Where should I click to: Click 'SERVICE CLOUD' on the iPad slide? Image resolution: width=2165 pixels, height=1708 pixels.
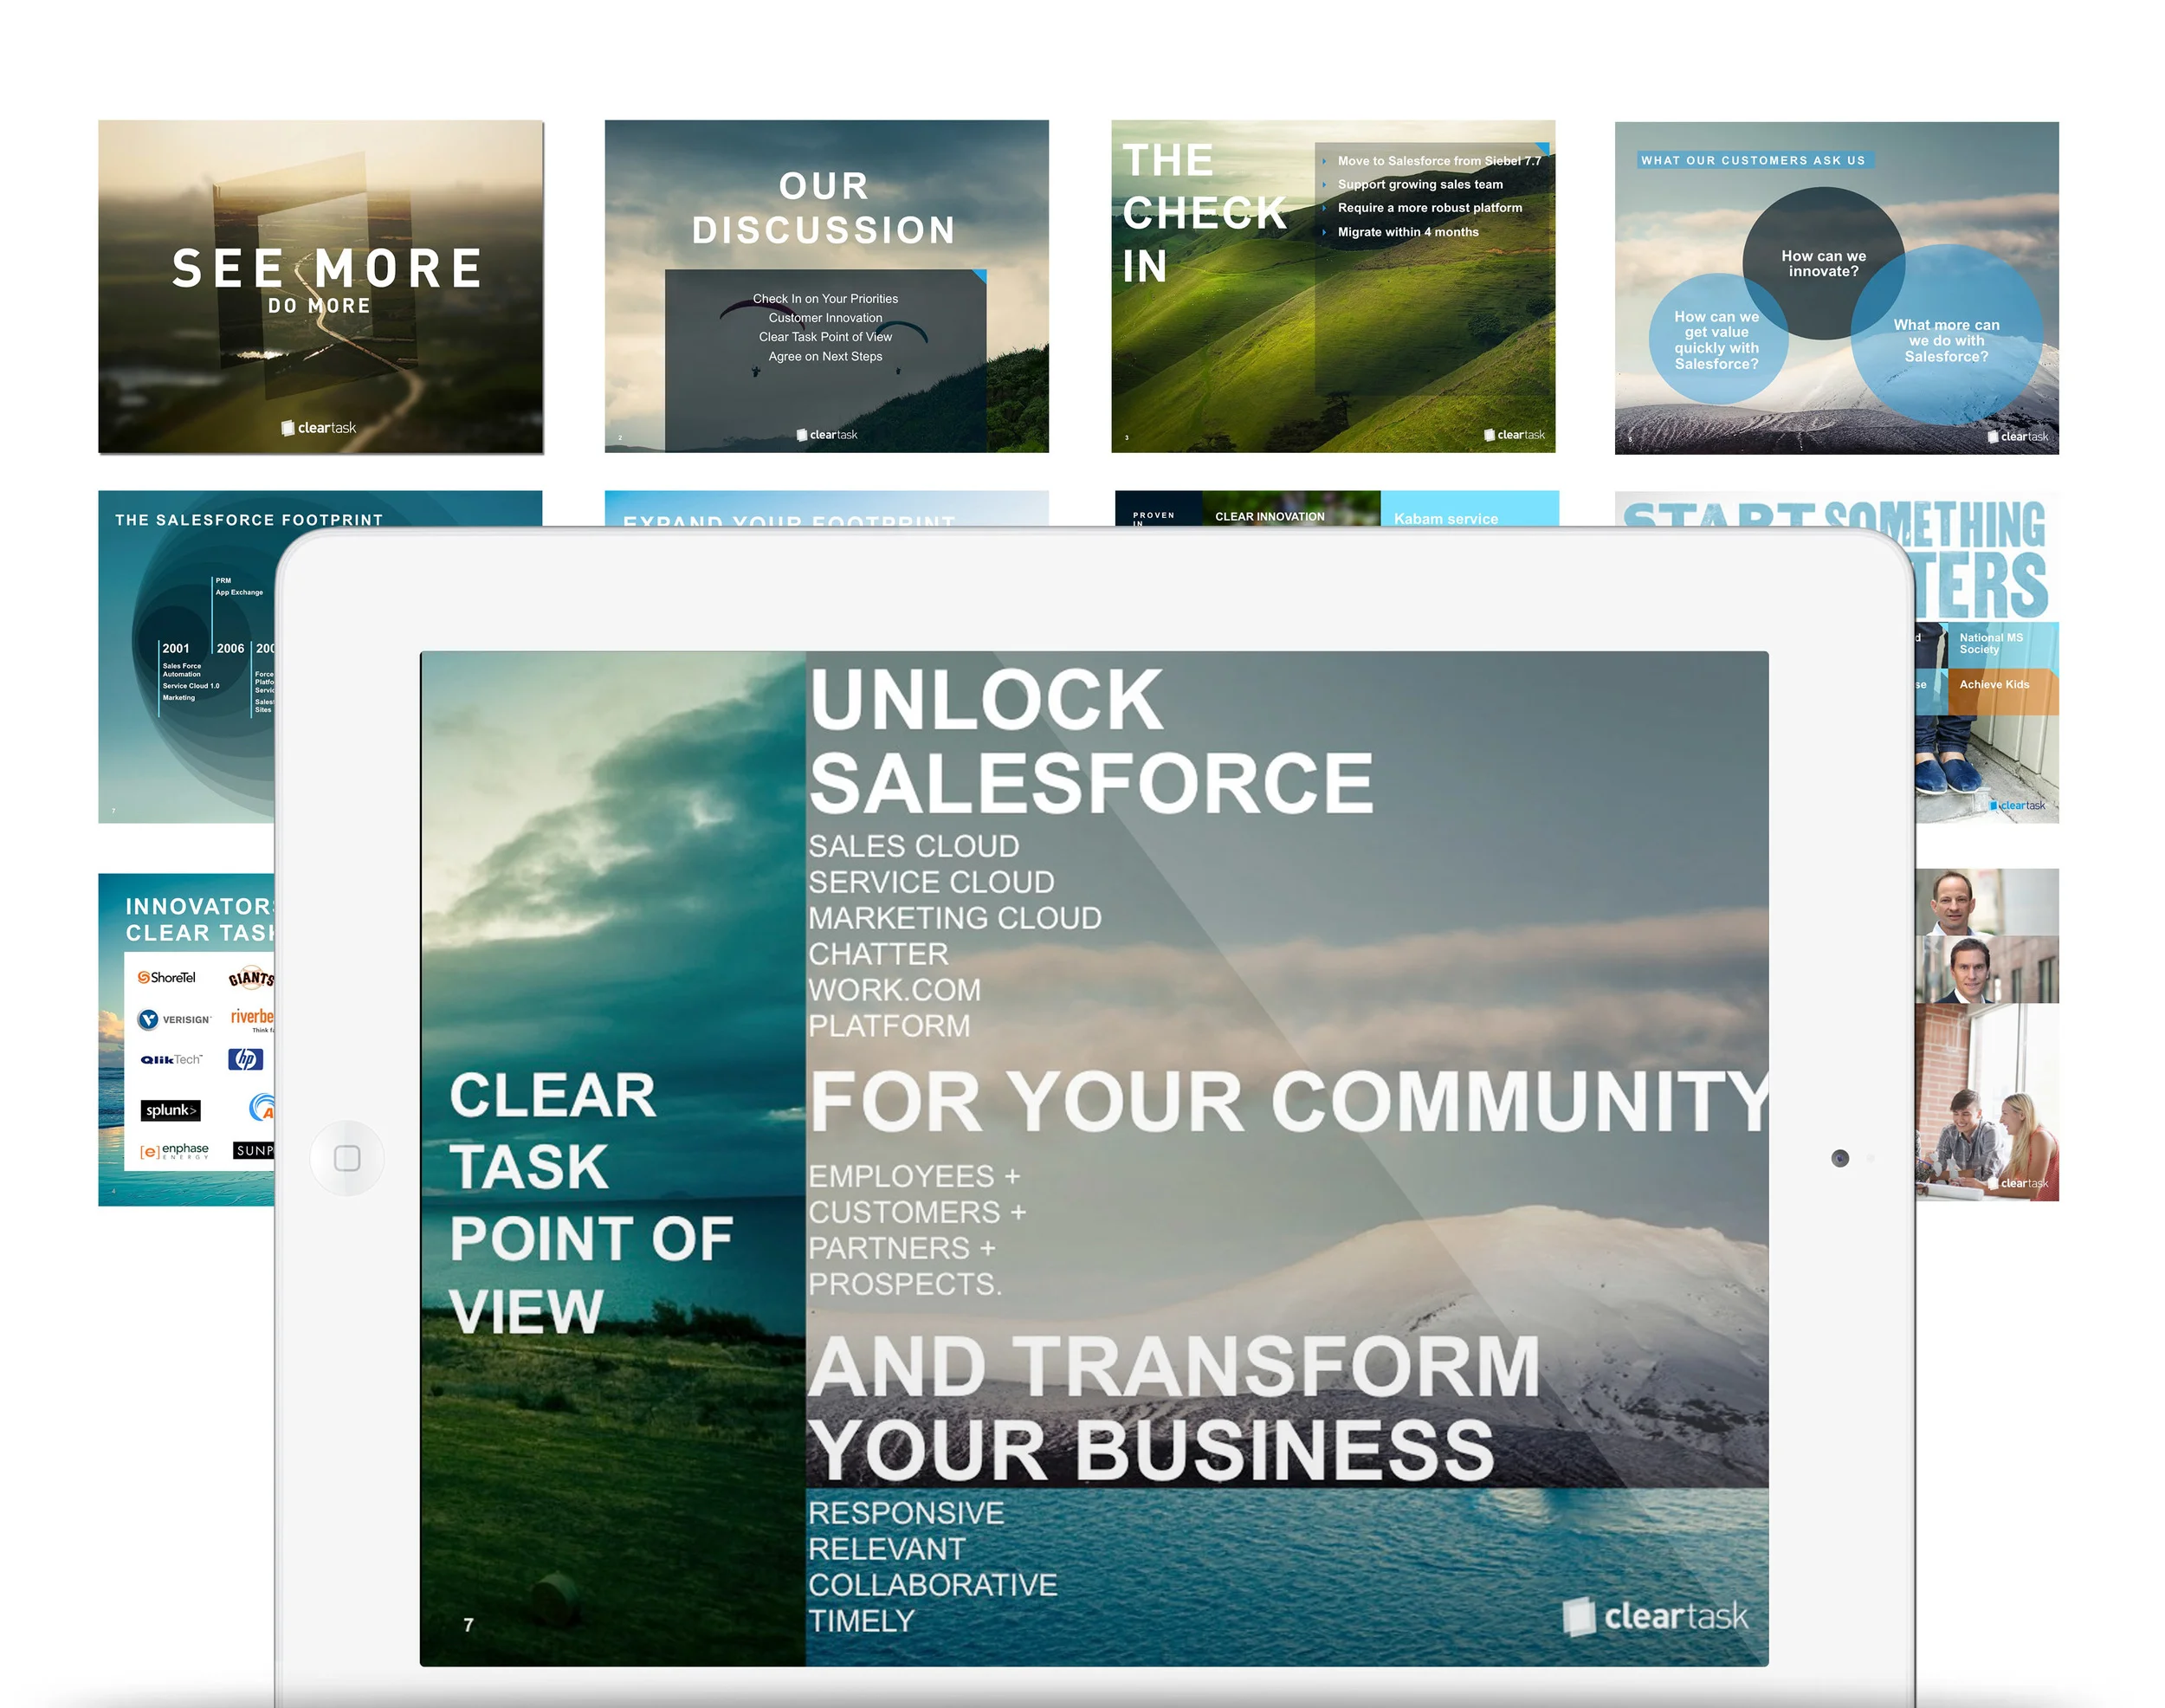click(931, 883)
